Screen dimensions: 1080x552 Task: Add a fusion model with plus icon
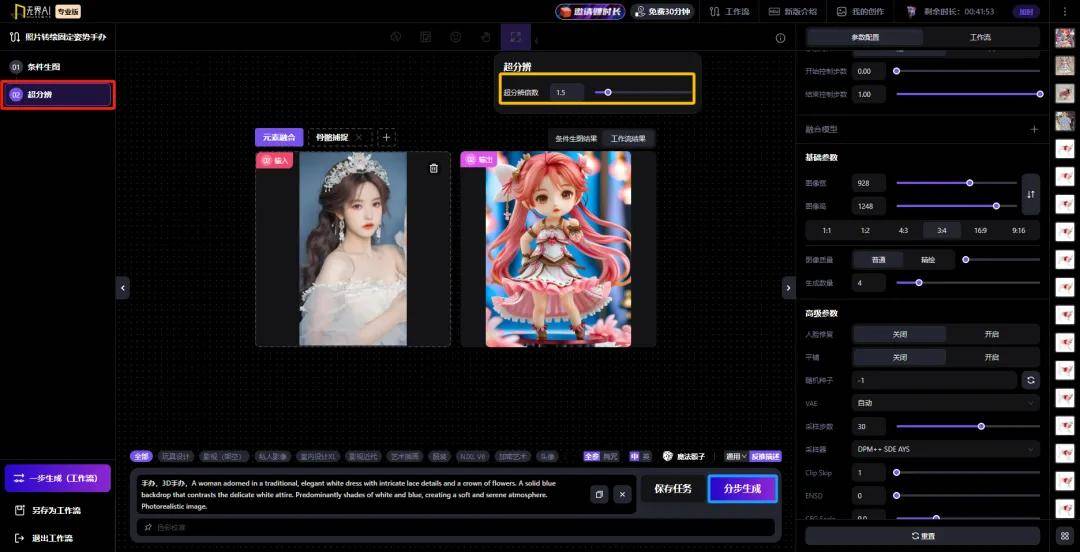[1034, 129]
